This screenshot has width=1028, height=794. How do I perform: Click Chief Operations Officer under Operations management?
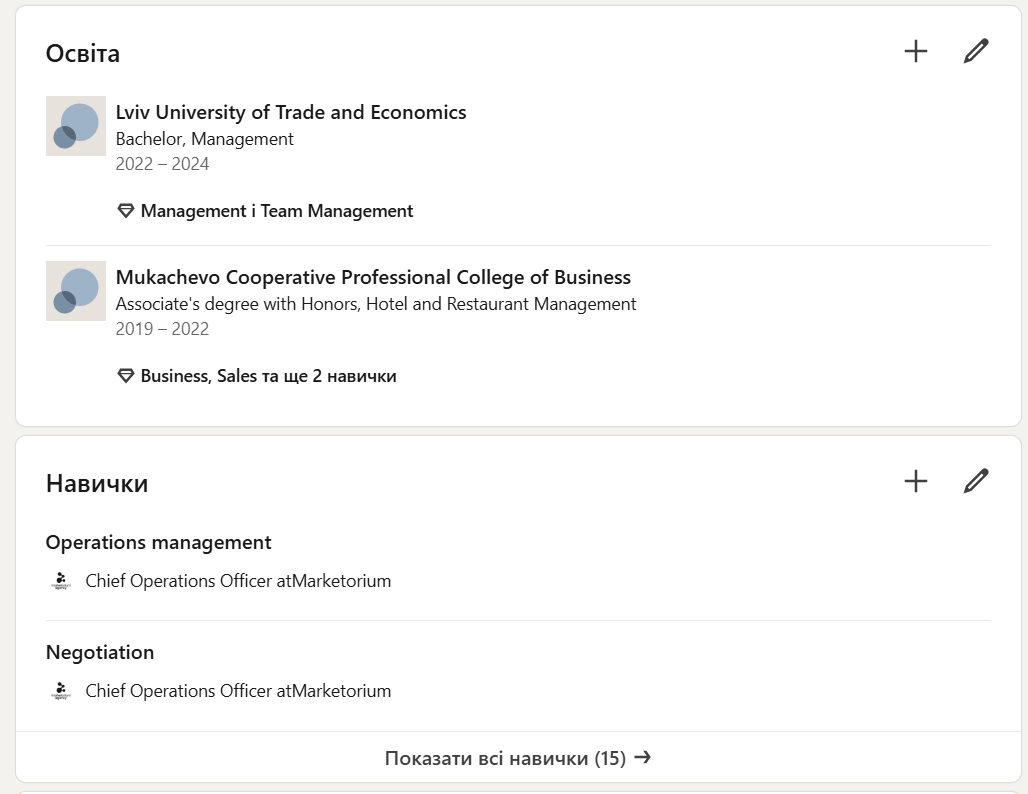tap(238, 581)
